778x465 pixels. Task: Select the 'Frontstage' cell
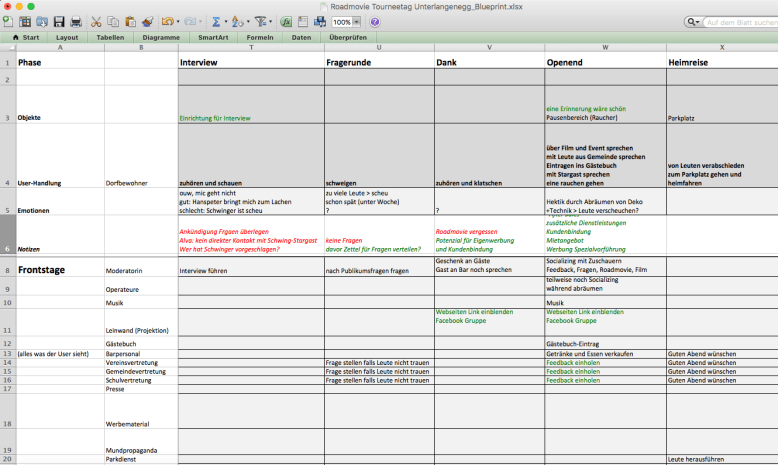[60, 267]
